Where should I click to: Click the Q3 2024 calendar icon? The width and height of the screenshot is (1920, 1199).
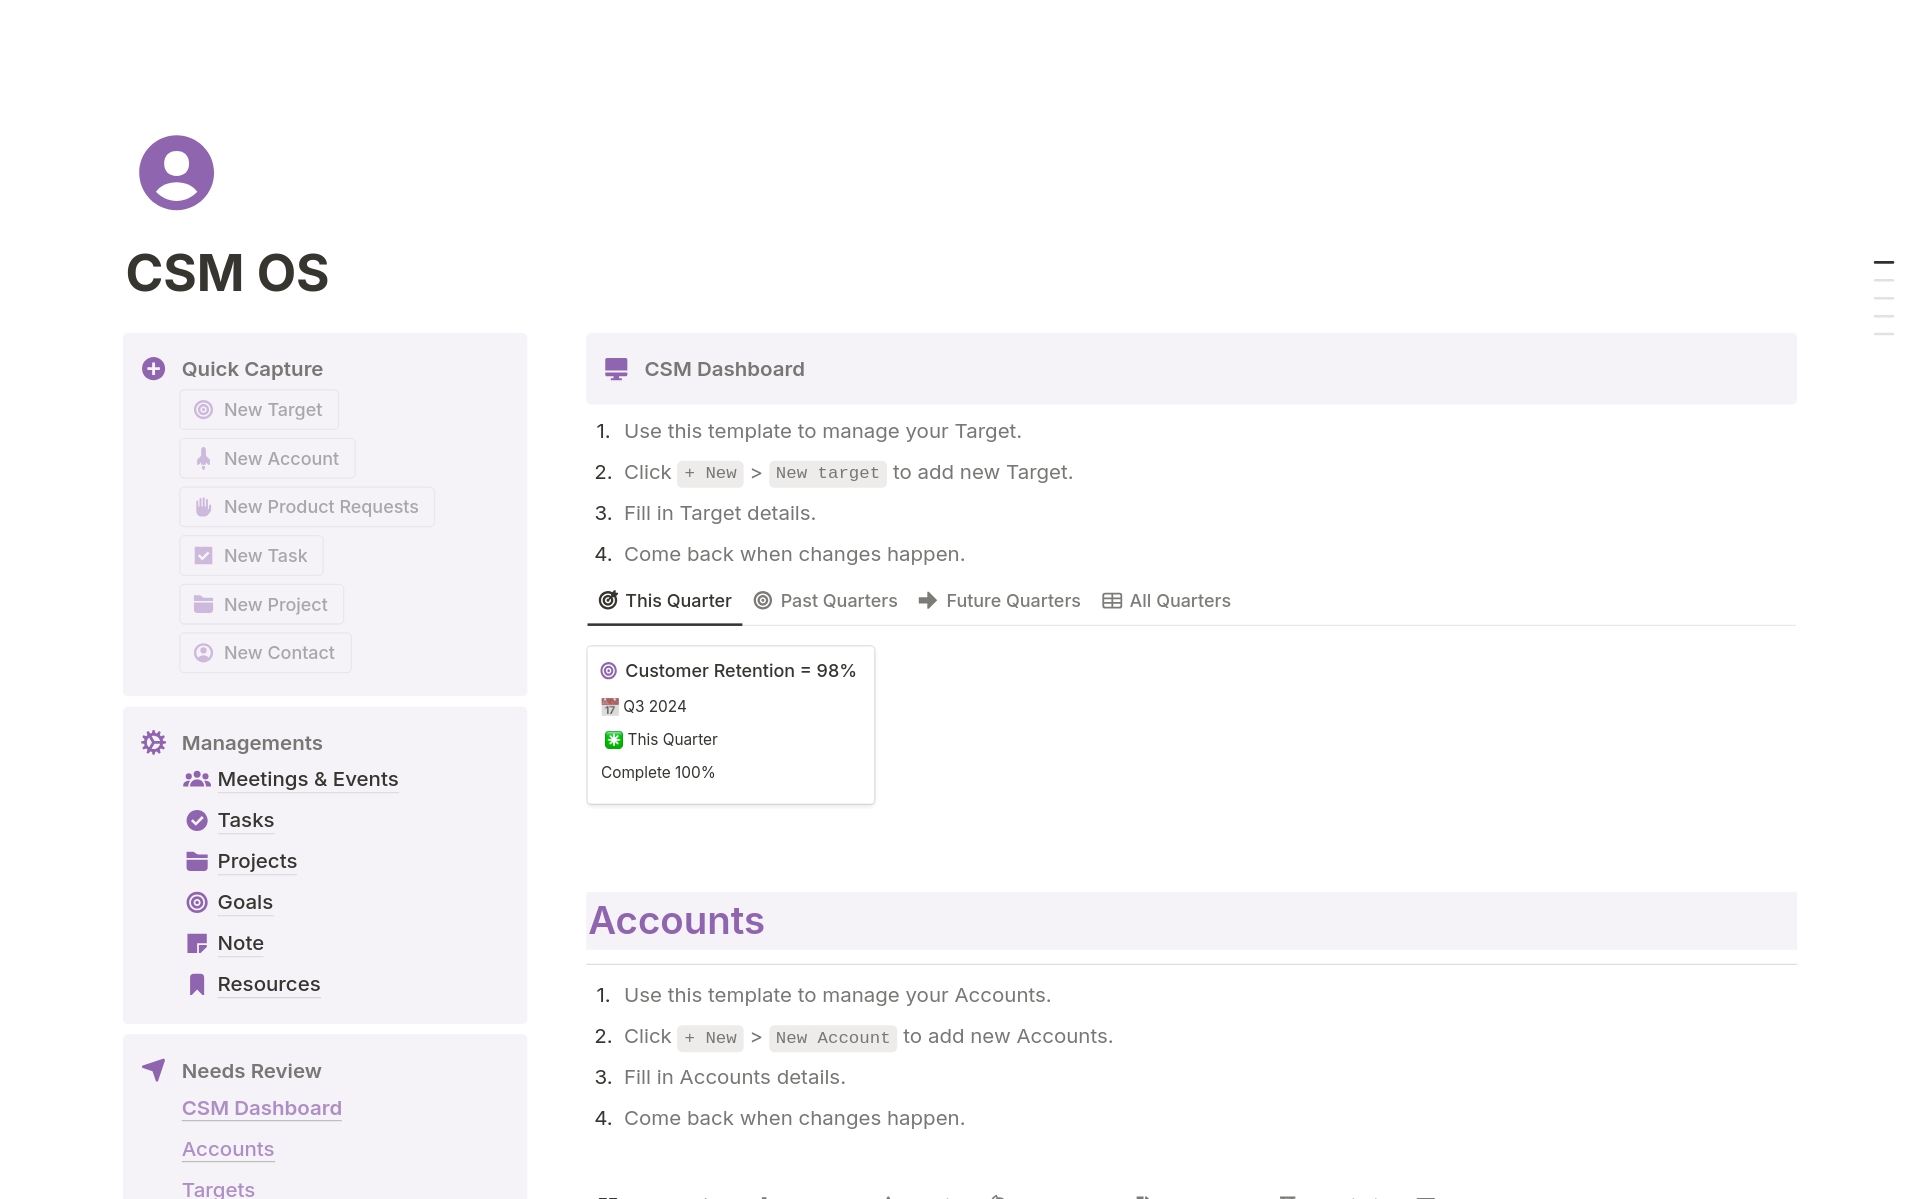[x=610, y=707]
